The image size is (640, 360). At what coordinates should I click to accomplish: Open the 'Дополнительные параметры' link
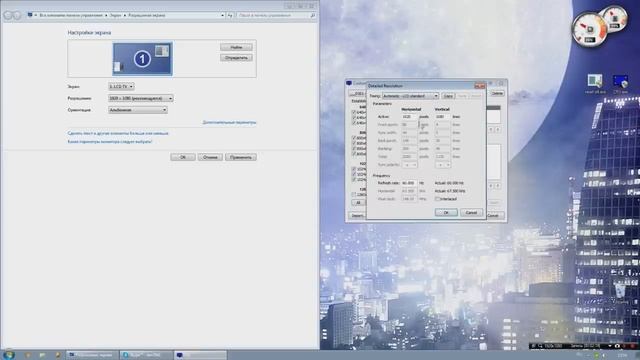click(x=229, y=122)
